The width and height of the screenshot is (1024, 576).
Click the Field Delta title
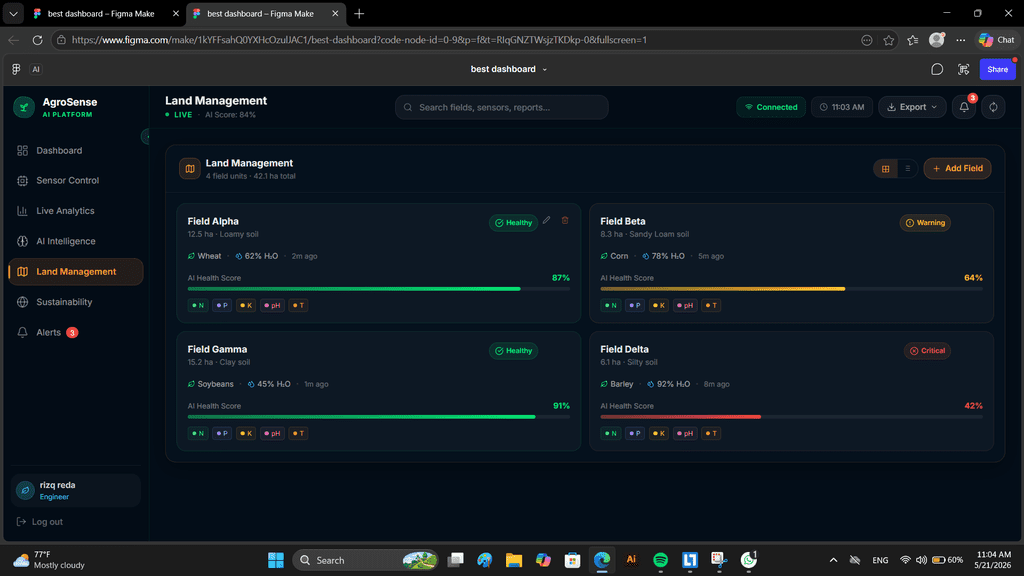[624, 349]
